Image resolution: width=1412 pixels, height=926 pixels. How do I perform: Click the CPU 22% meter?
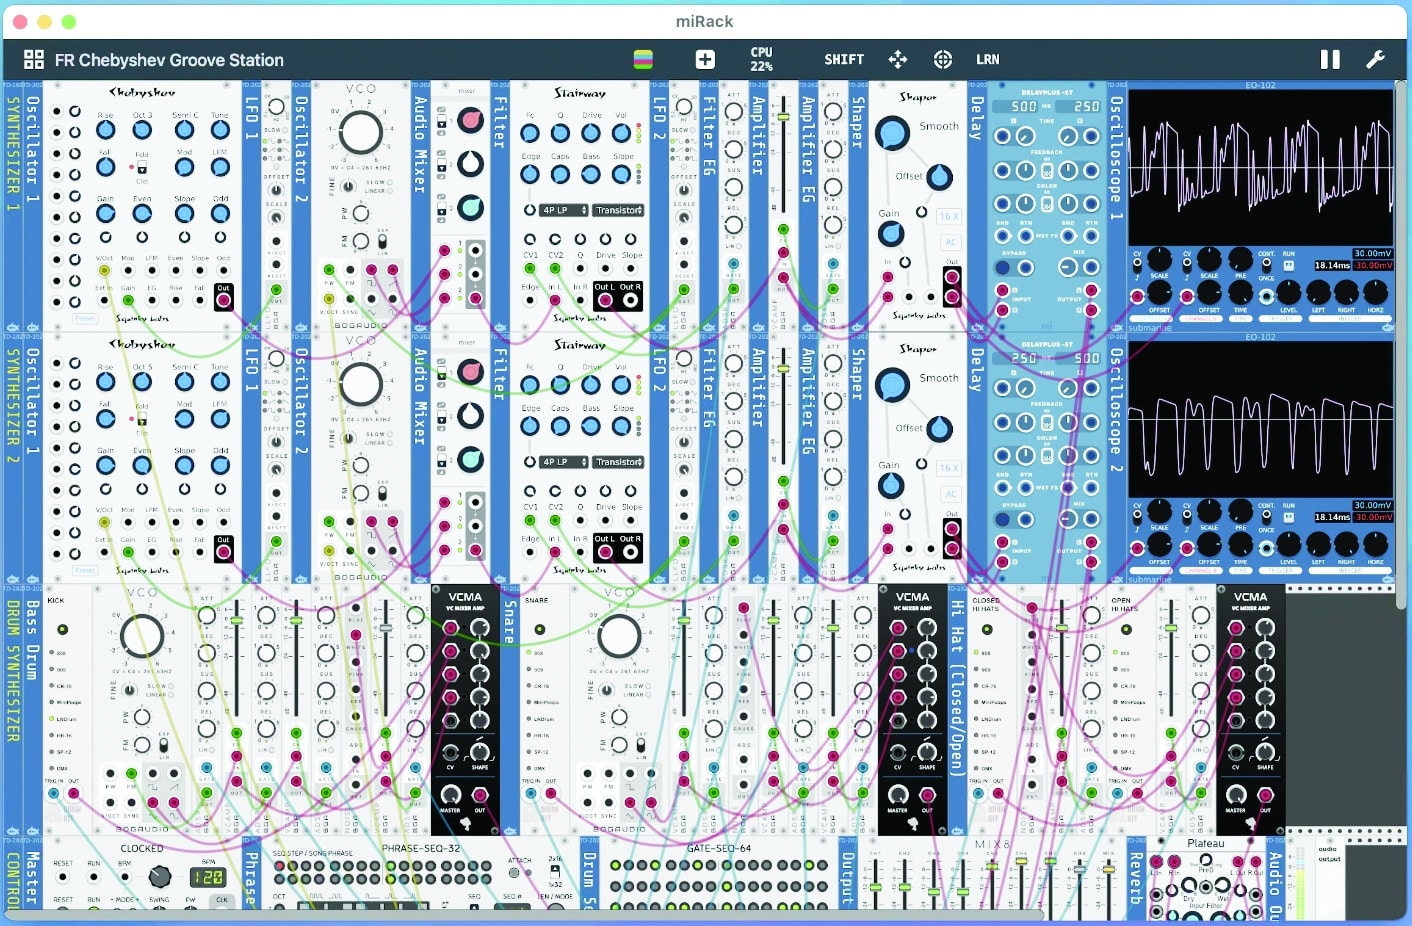762,59
